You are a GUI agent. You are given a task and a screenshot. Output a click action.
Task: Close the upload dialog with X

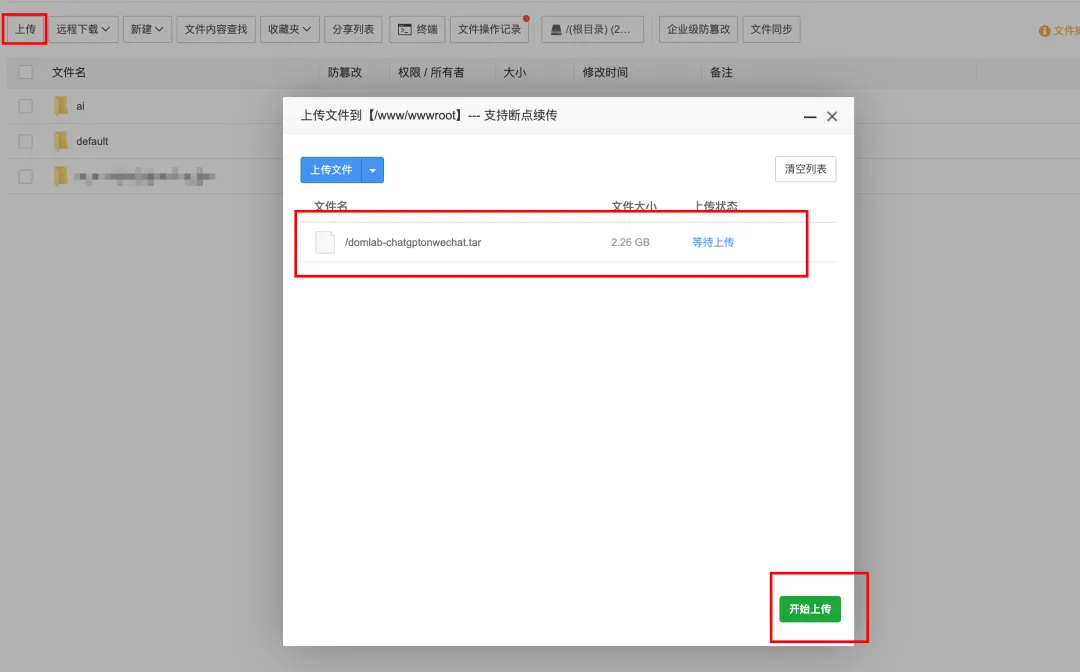[832, 117]
